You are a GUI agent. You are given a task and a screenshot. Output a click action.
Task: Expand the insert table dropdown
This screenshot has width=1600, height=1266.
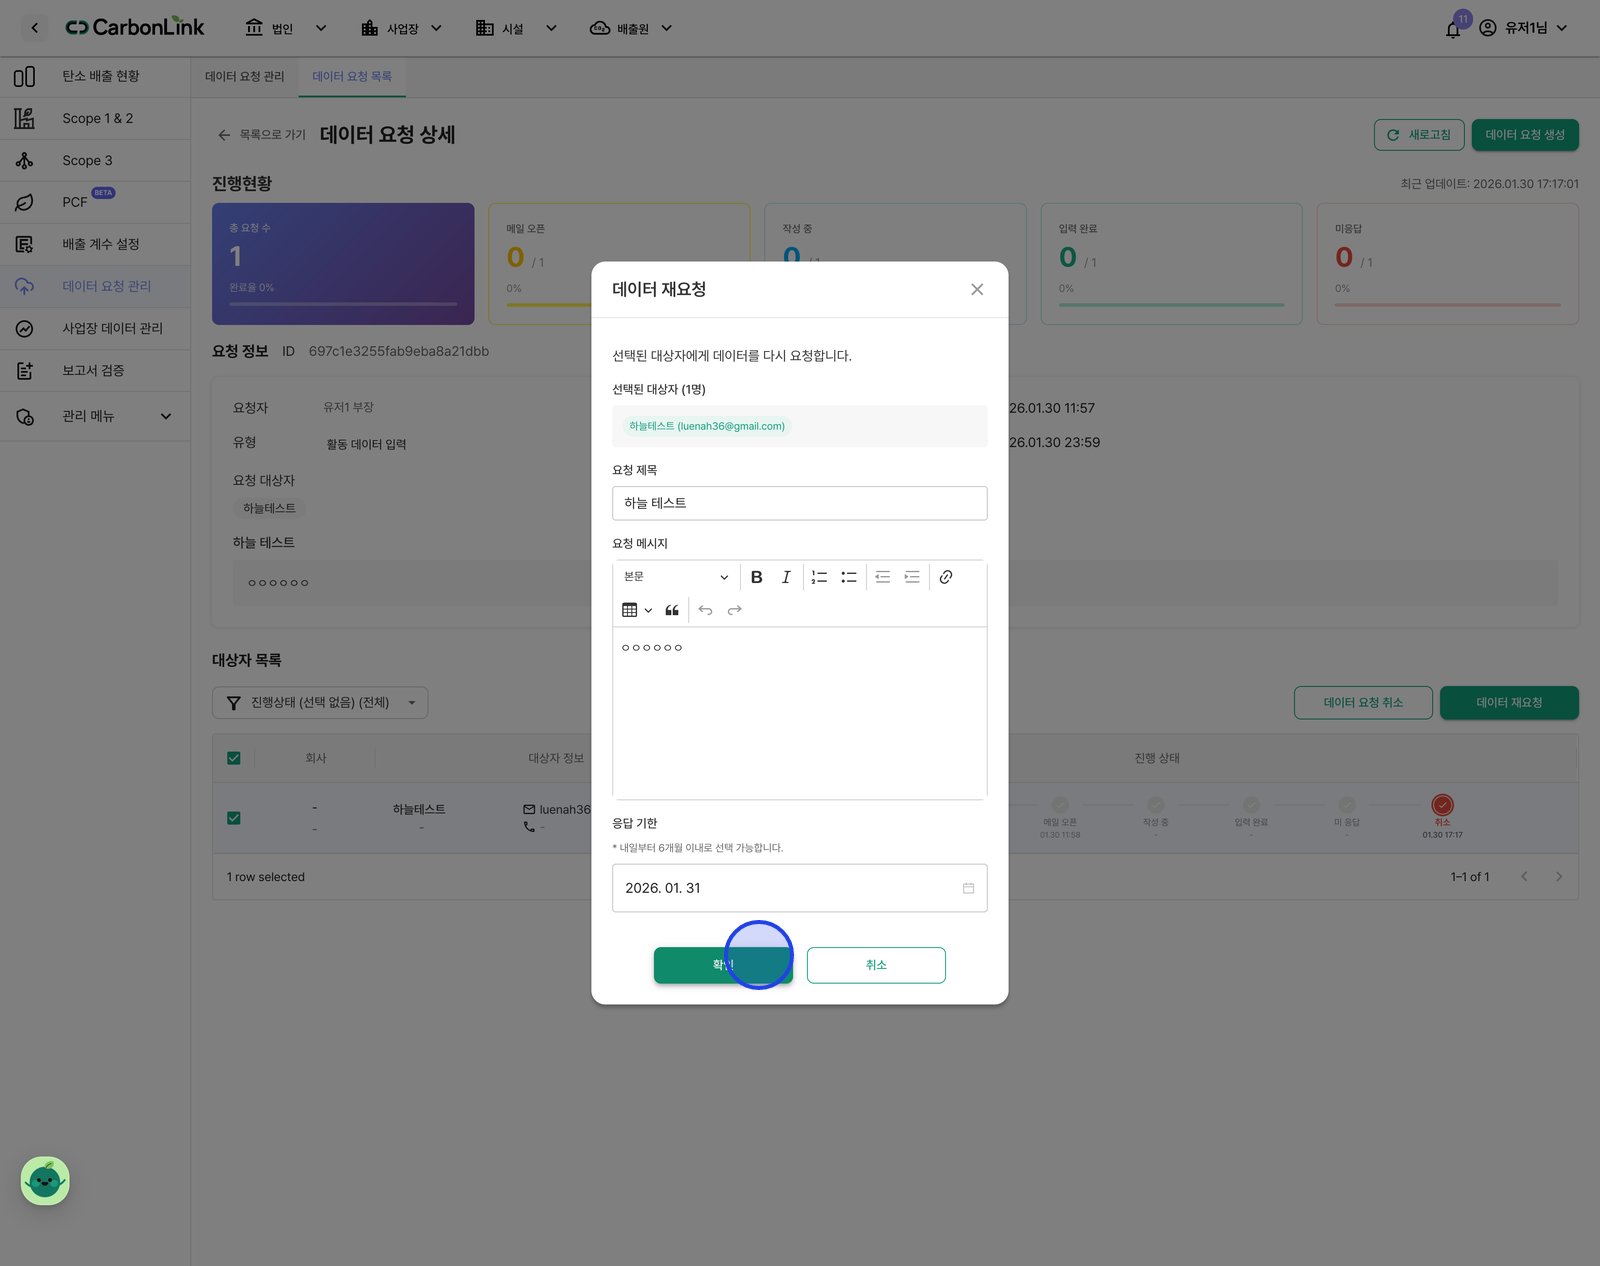637,610
